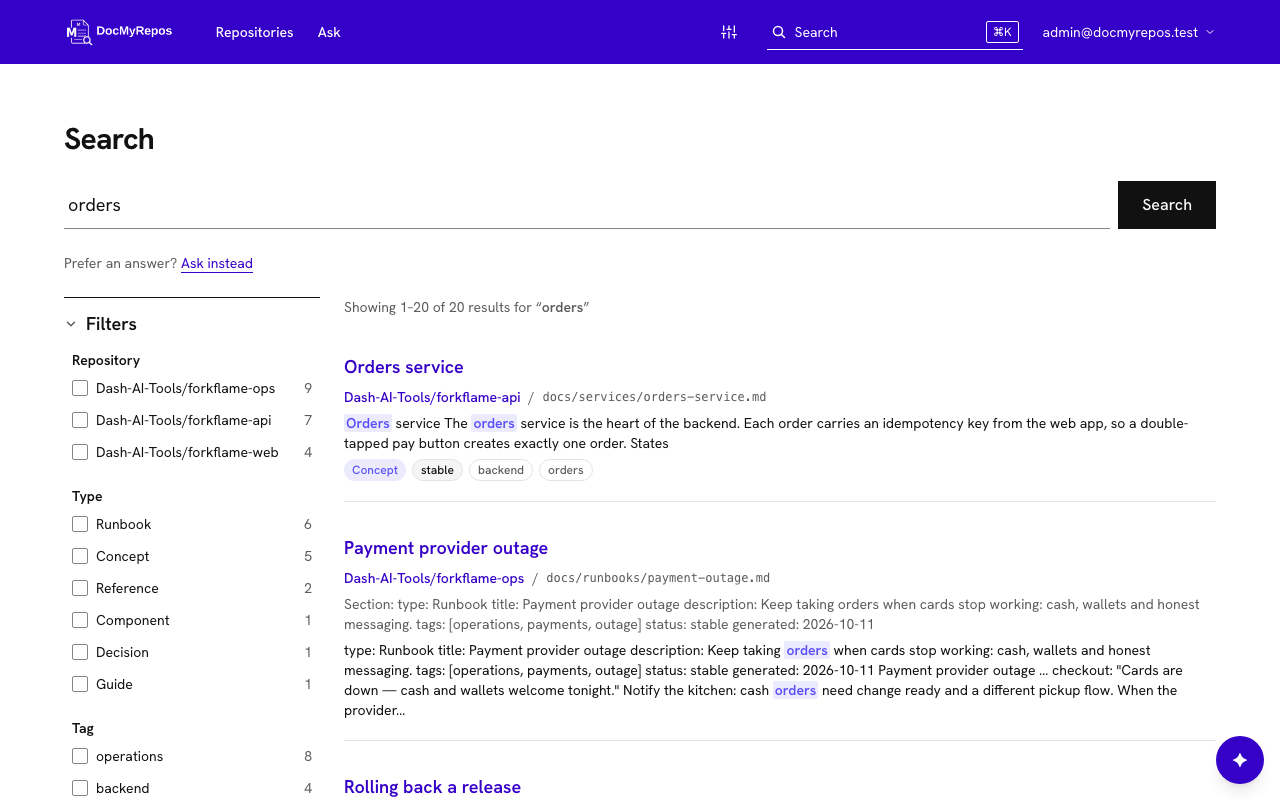The image size is (1280, 800).
Task: Open the sliders settings icon in header
Action: (x=729, y=32)
